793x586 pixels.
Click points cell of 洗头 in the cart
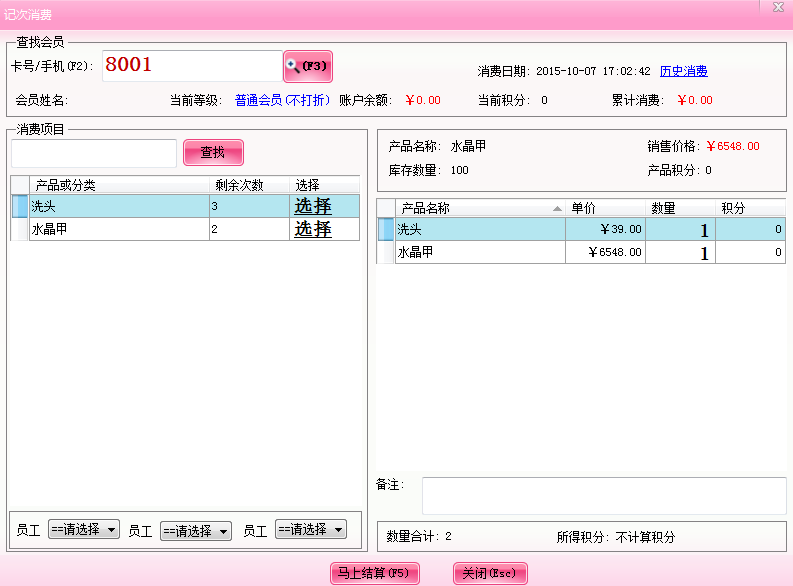coord(750,230)
